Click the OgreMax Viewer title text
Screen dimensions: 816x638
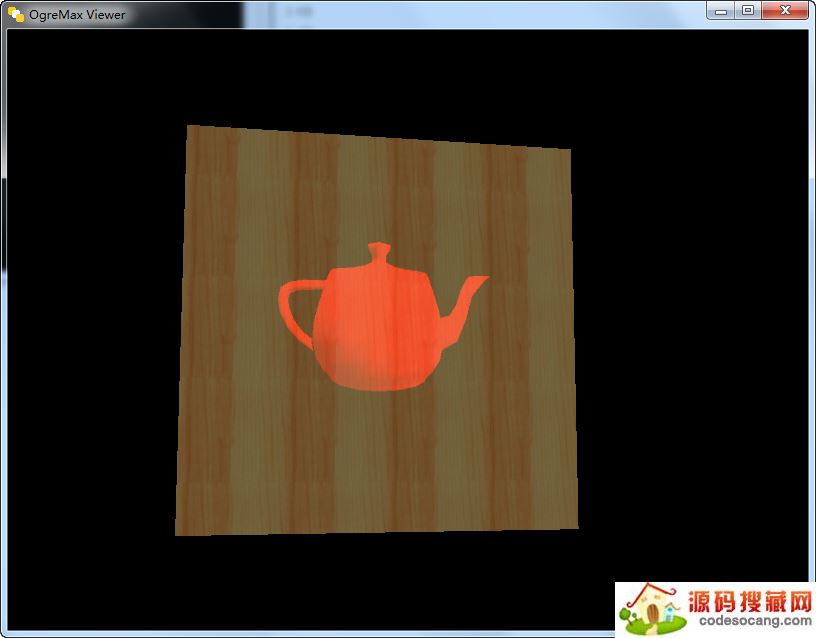[77, 15]
